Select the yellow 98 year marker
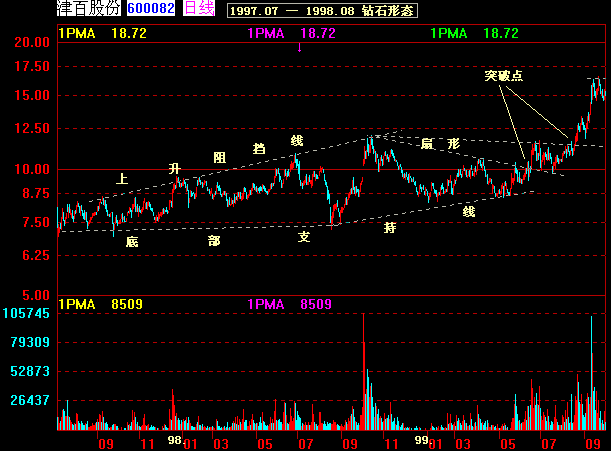The image size is (611, 451). (x=174, y=440)
